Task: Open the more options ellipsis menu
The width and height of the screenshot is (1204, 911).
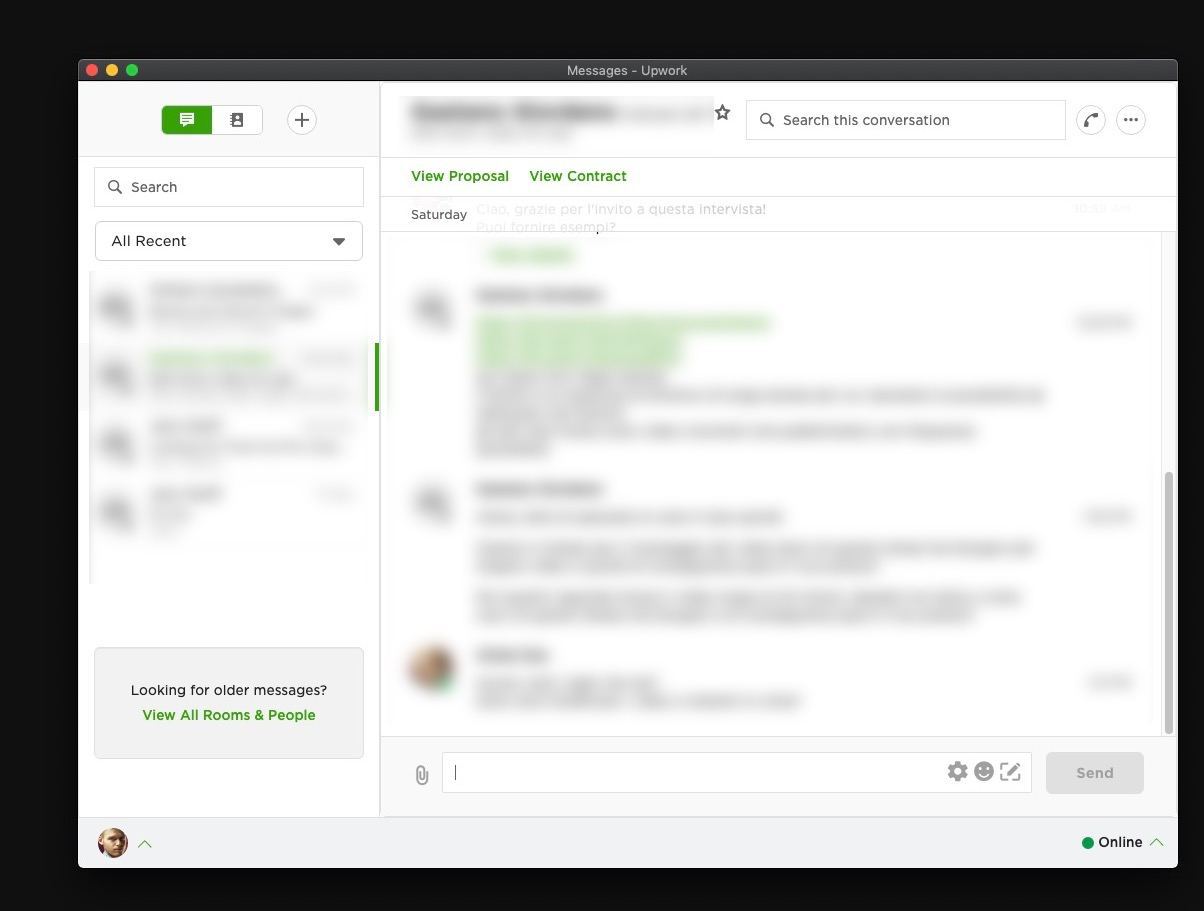Action: (1130, 120)
